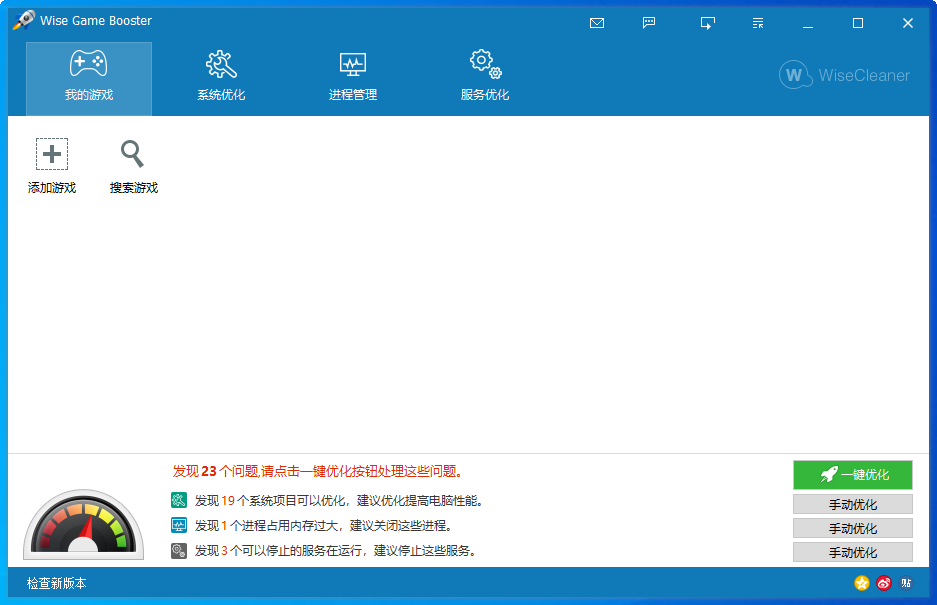
Task: Click the top 手动优化 button
Action: point(852,506)
